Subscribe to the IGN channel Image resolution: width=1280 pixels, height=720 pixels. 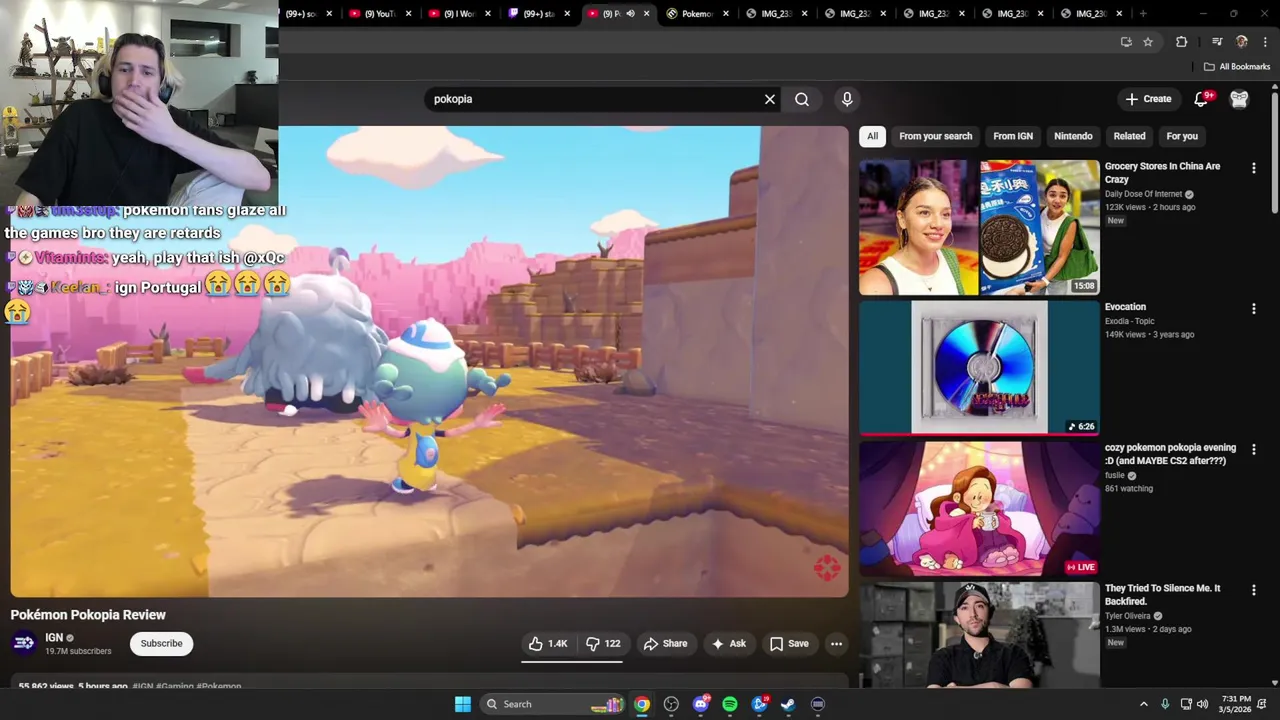161,643
